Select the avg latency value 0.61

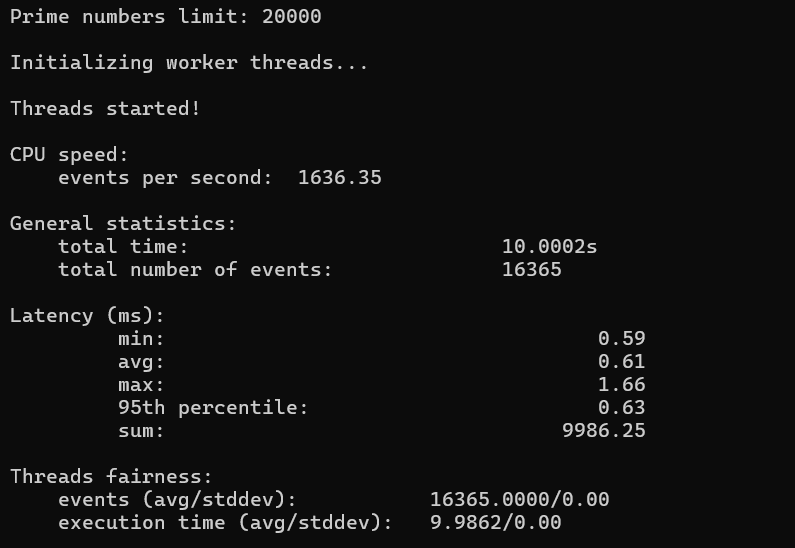622,362
